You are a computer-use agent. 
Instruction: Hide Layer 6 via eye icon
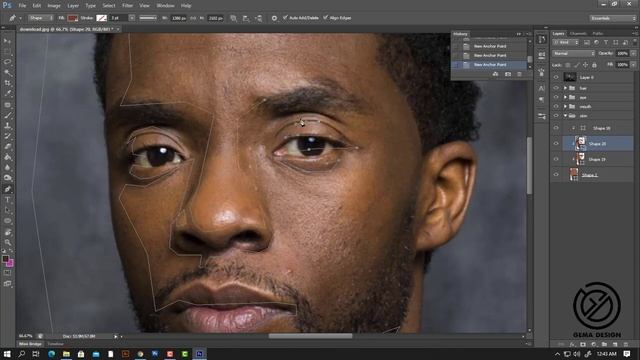click(x=556, y=77)
